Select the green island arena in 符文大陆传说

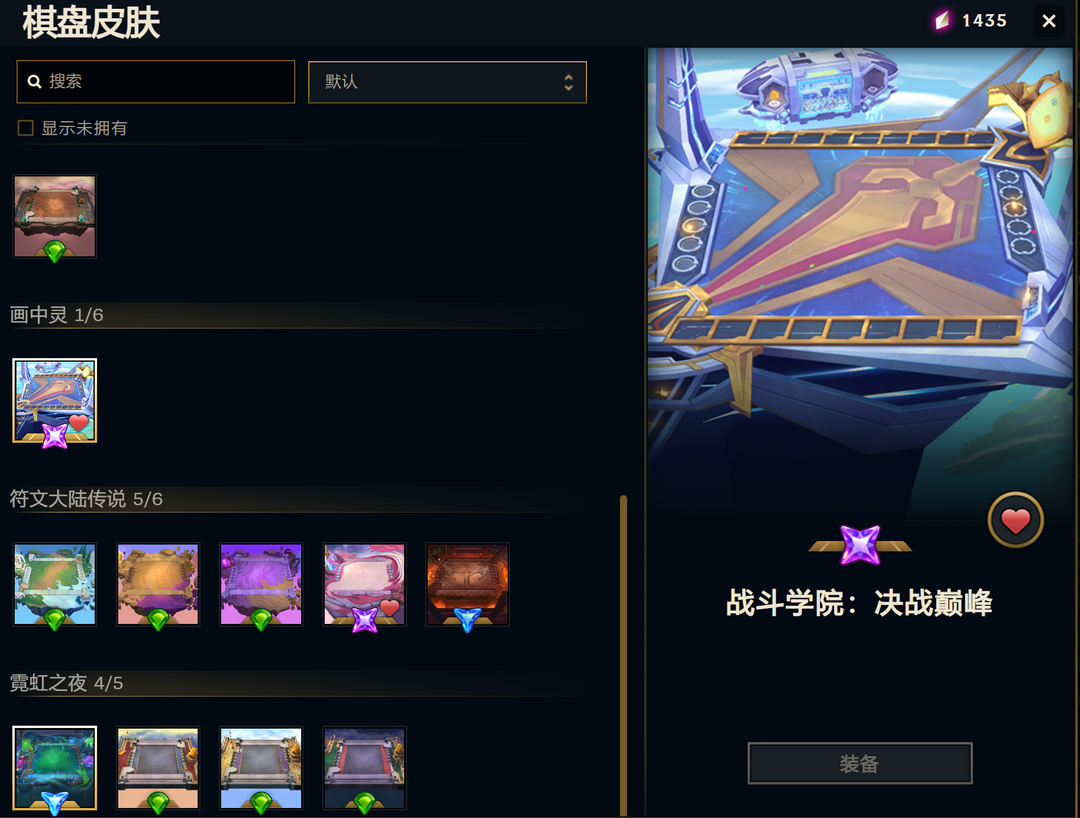pyautogui.click(x=54, y=585)
